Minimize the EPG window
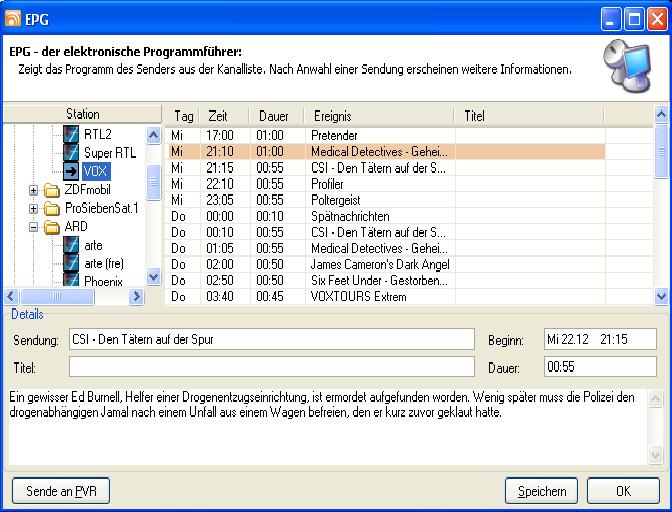This screenshot has height=512, width=672. (611, 19)
